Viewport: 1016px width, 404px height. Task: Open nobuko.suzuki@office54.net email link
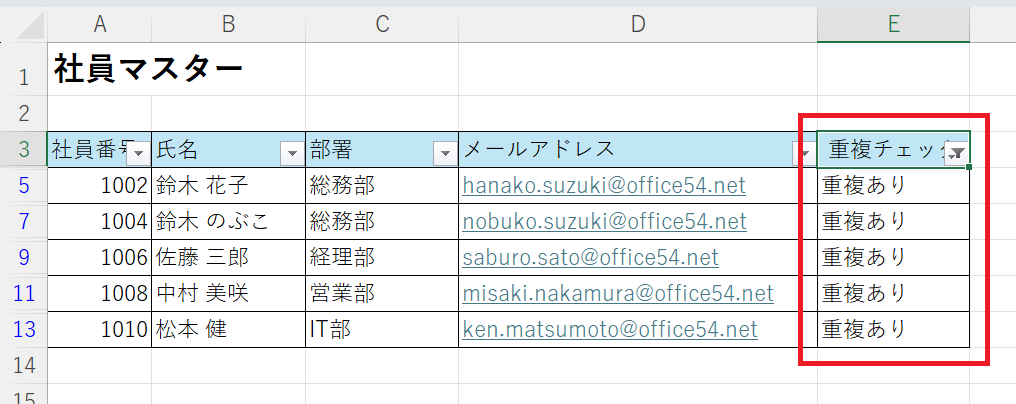click(x=605, y=222)
